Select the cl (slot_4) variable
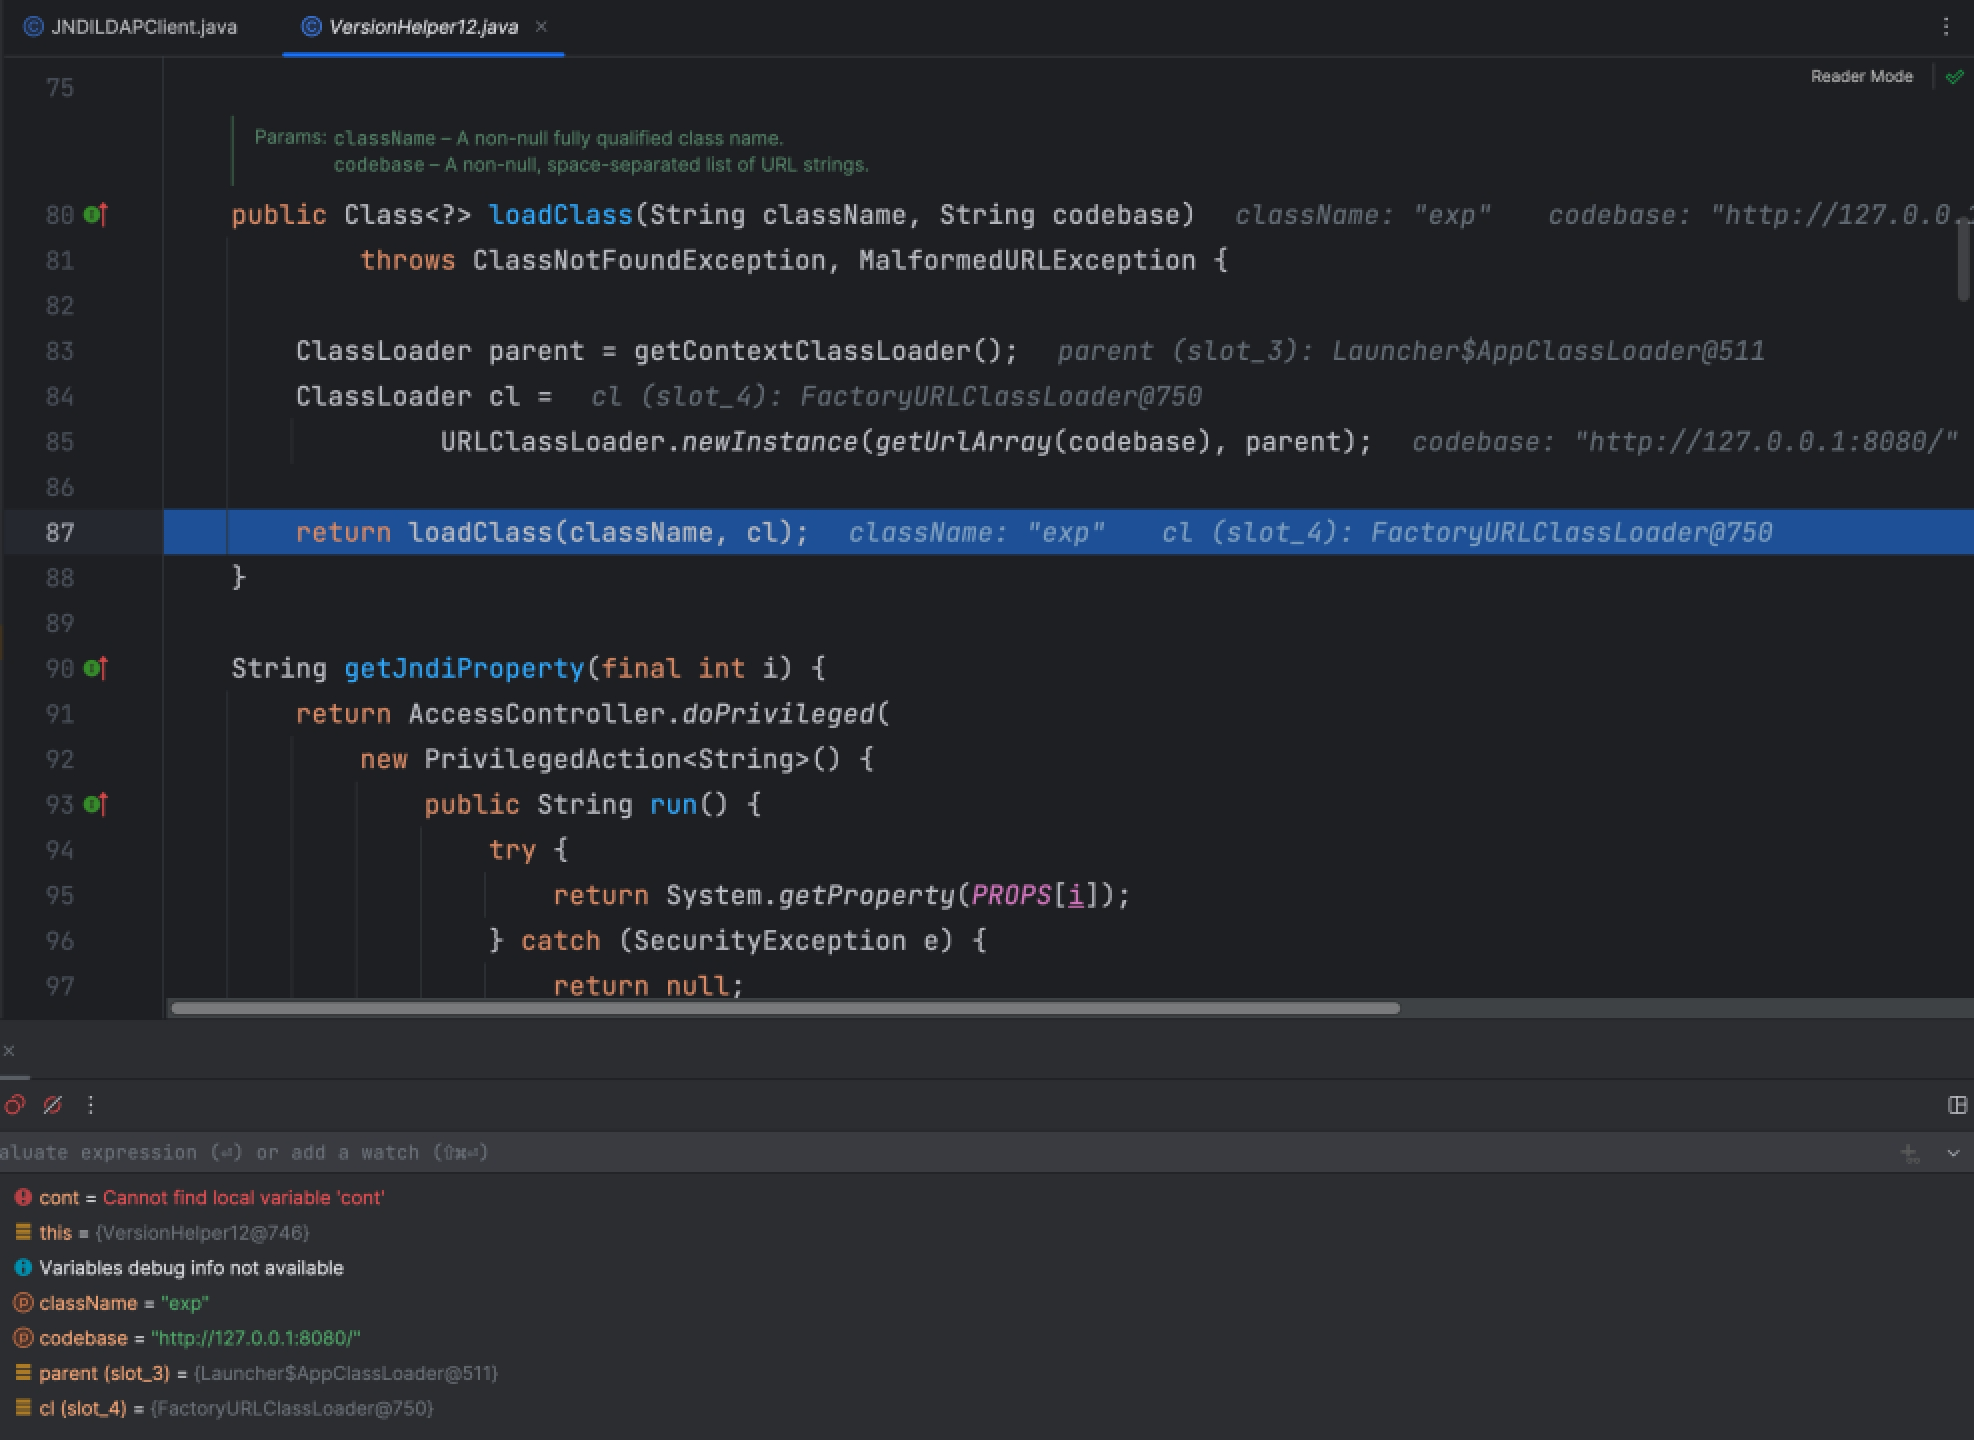The image size is (1974, 1440). [987, 1408]
